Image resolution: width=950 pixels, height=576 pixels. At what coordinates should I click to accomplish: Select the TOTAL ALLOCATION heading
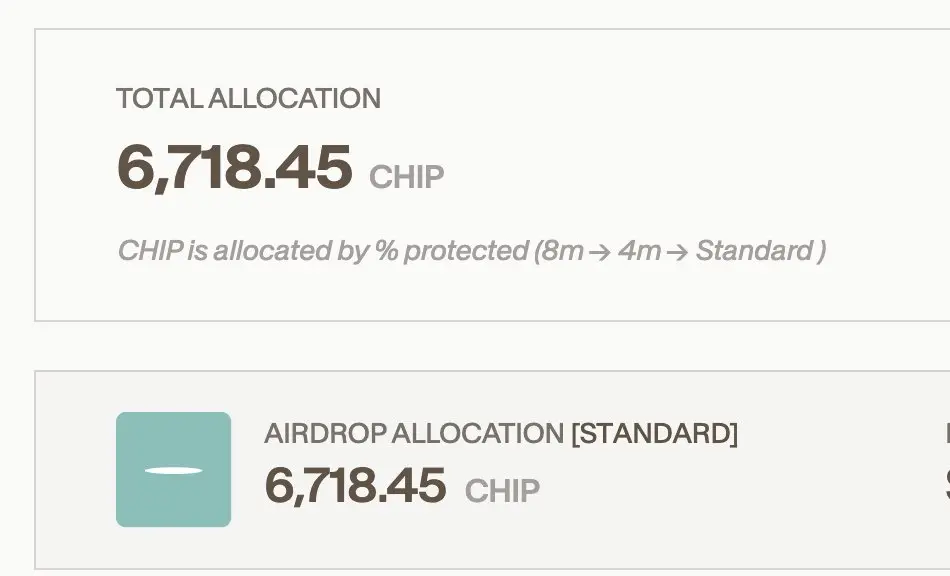[x=248, y=99]
